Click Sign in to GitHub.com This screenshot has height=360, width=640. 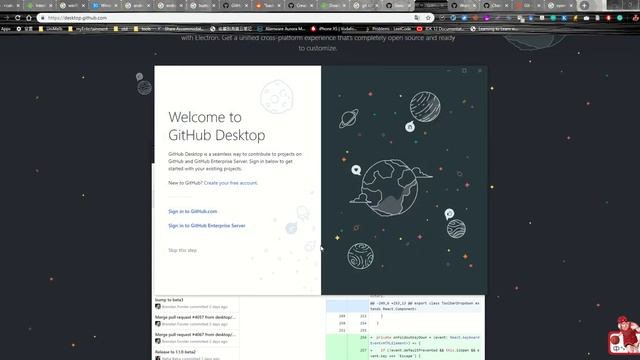coord(193,211)
